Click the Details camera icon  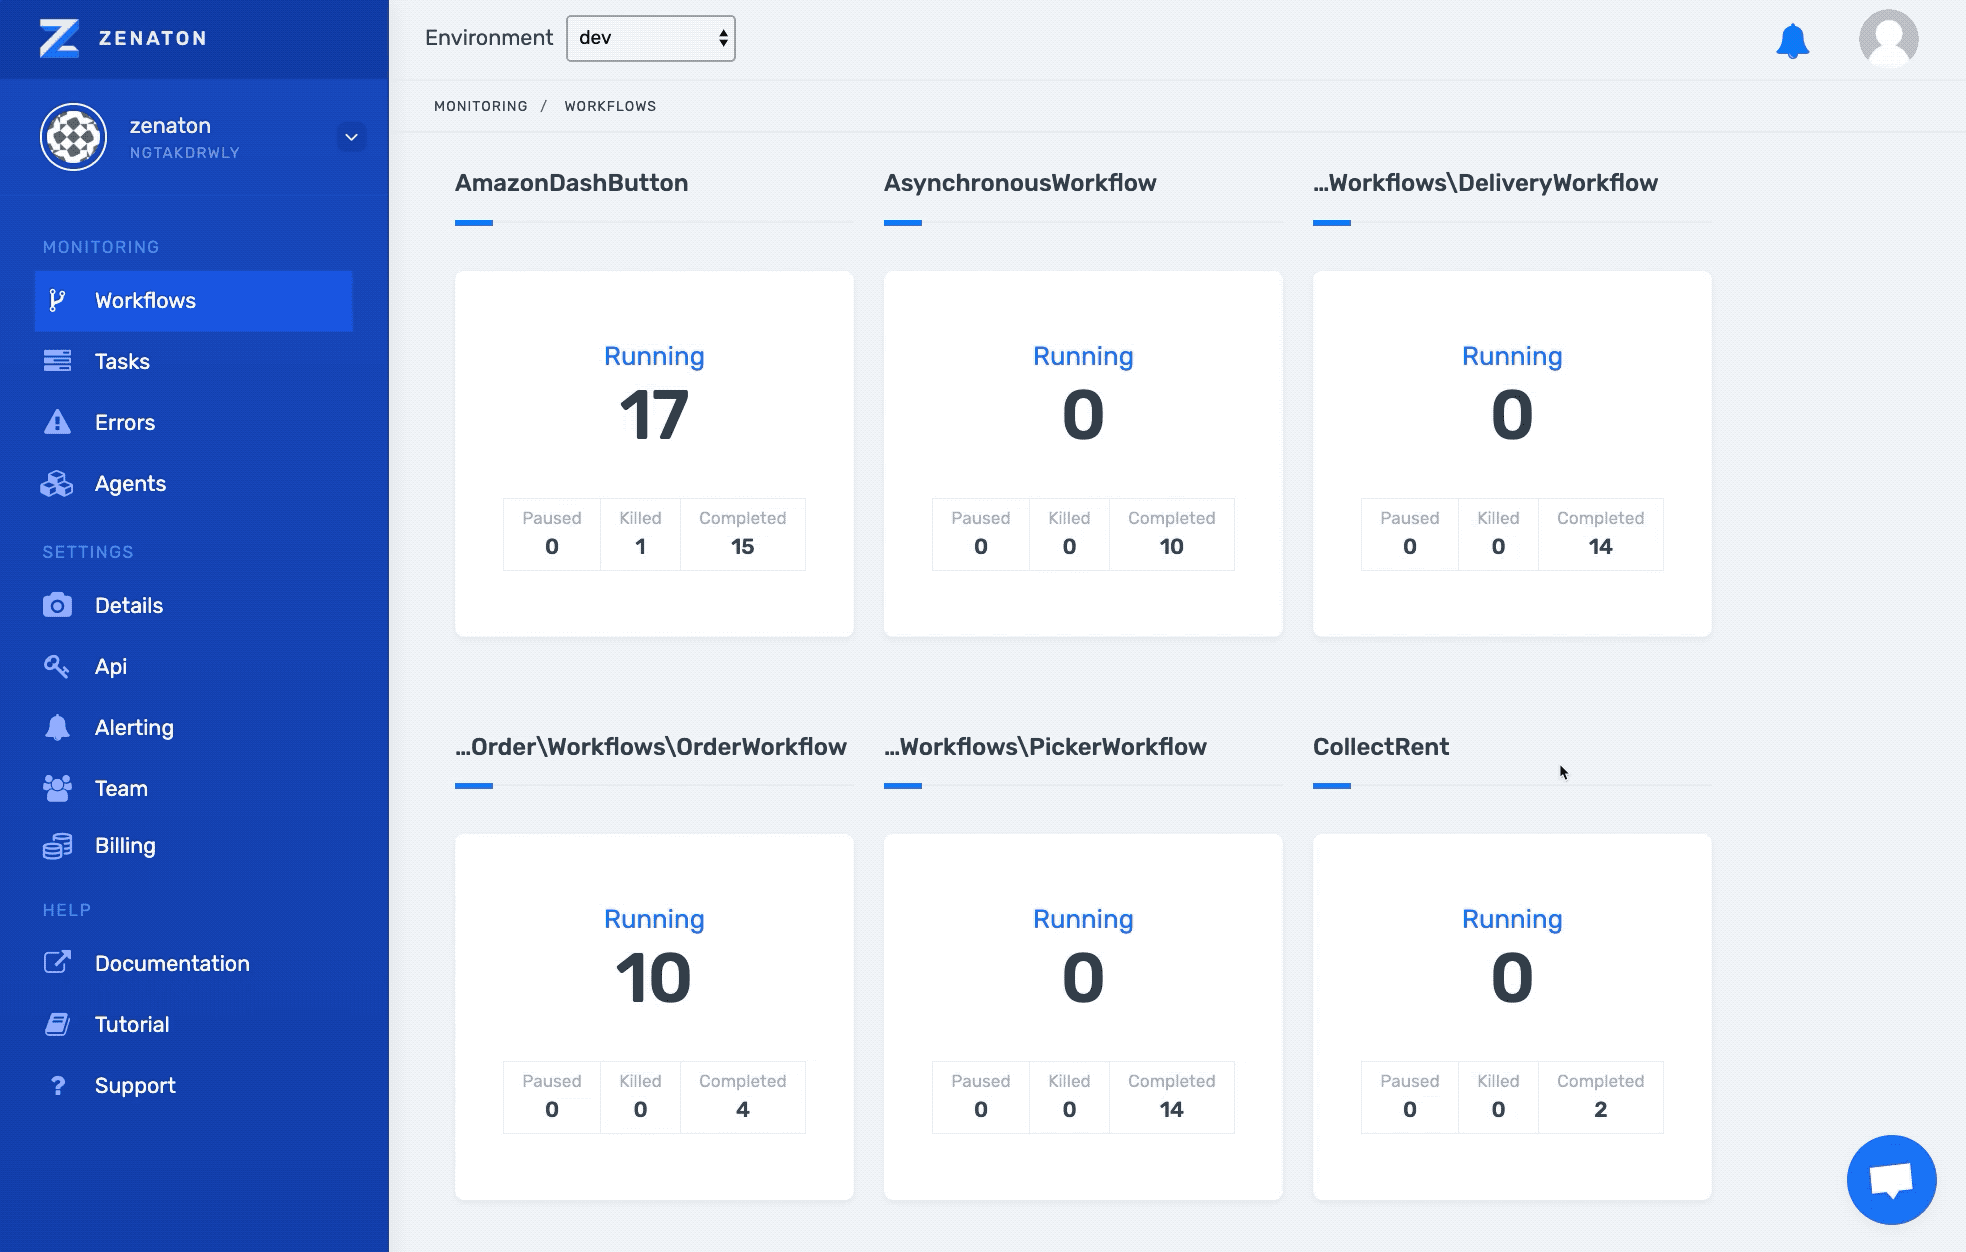click(57, 605)
